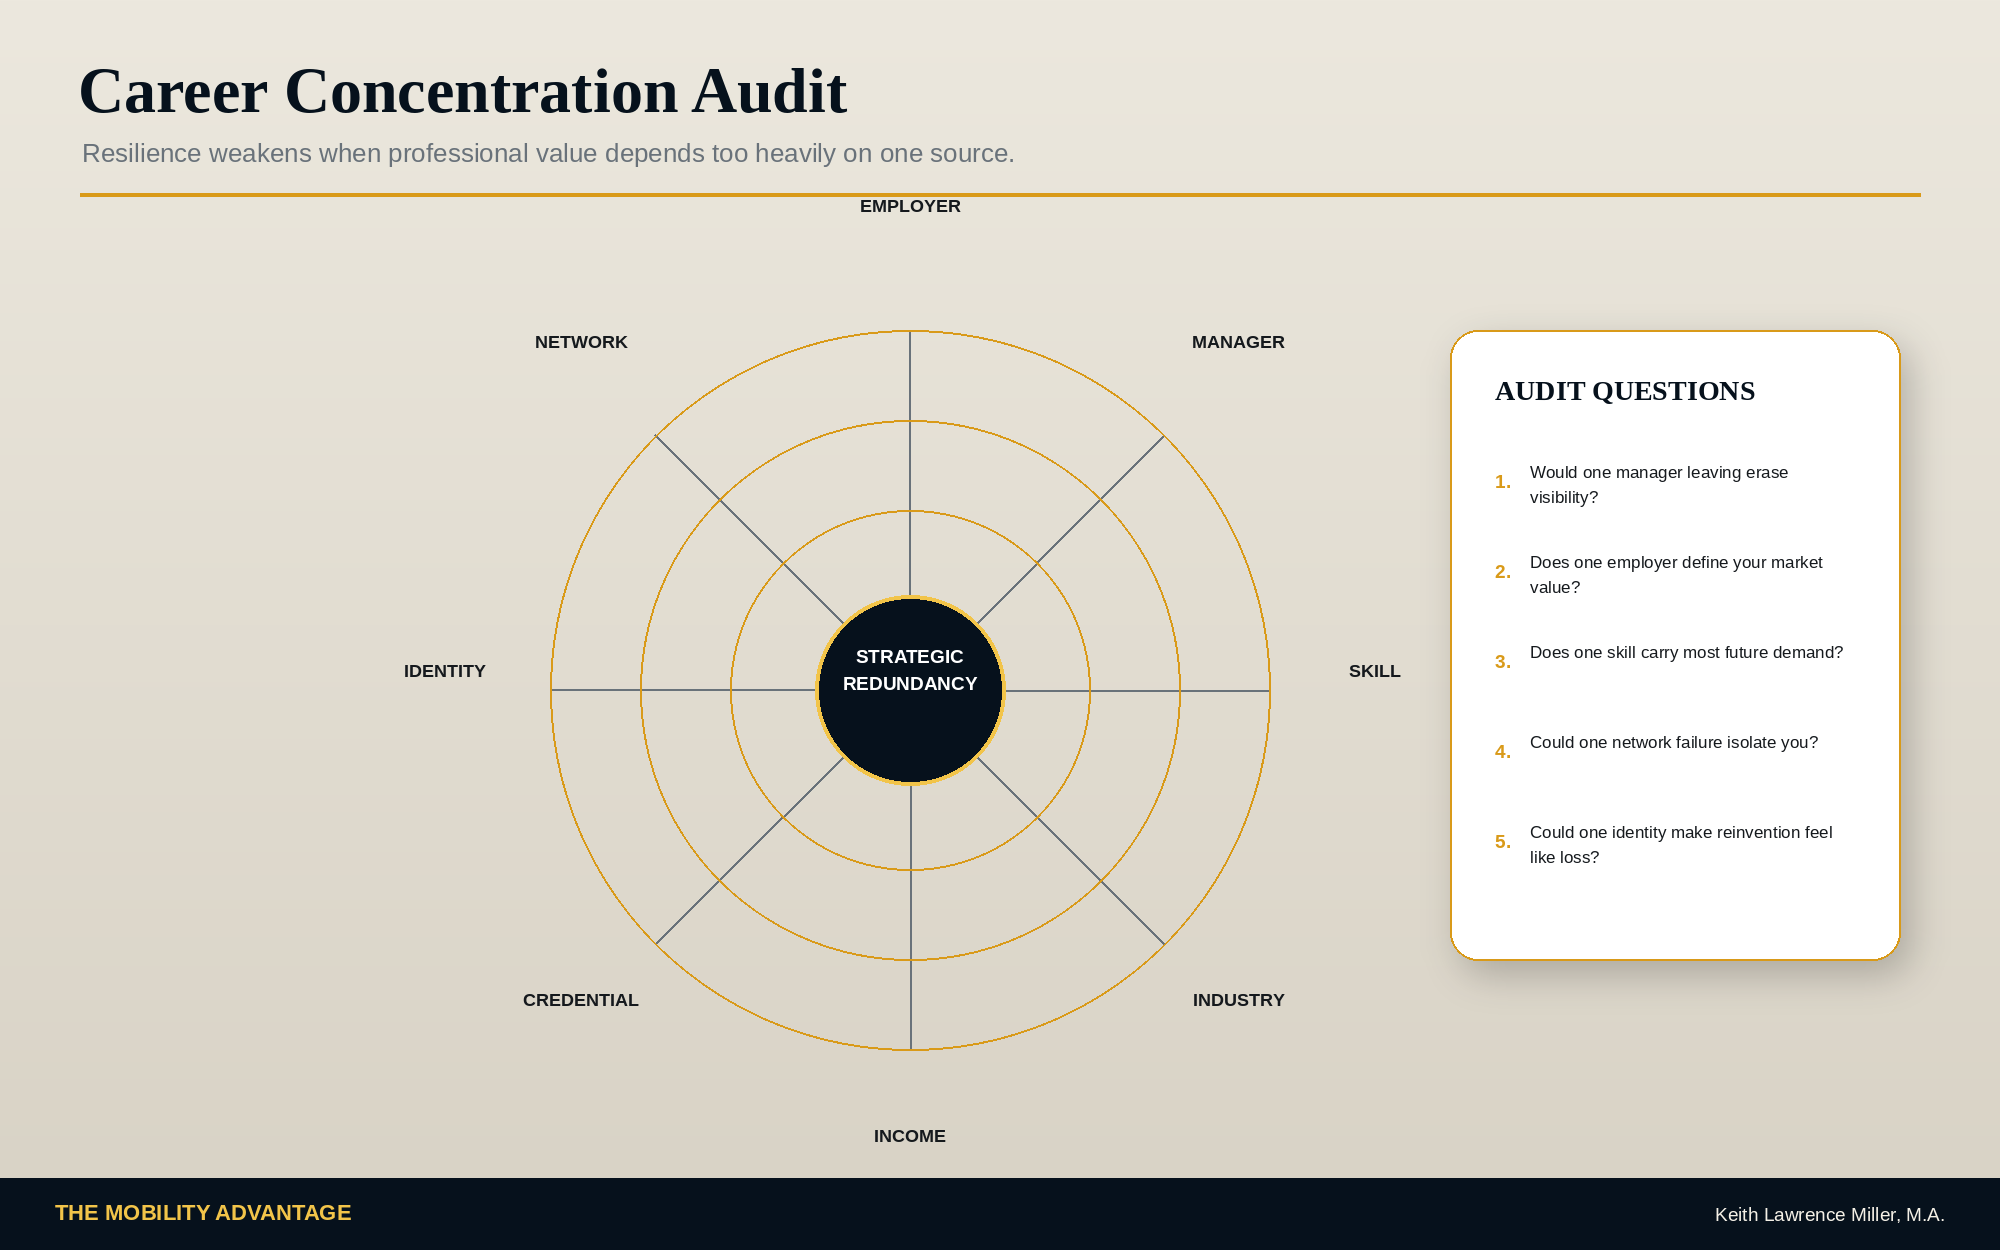
Task: Click the NETWORK spoke label
Action: 581,342
